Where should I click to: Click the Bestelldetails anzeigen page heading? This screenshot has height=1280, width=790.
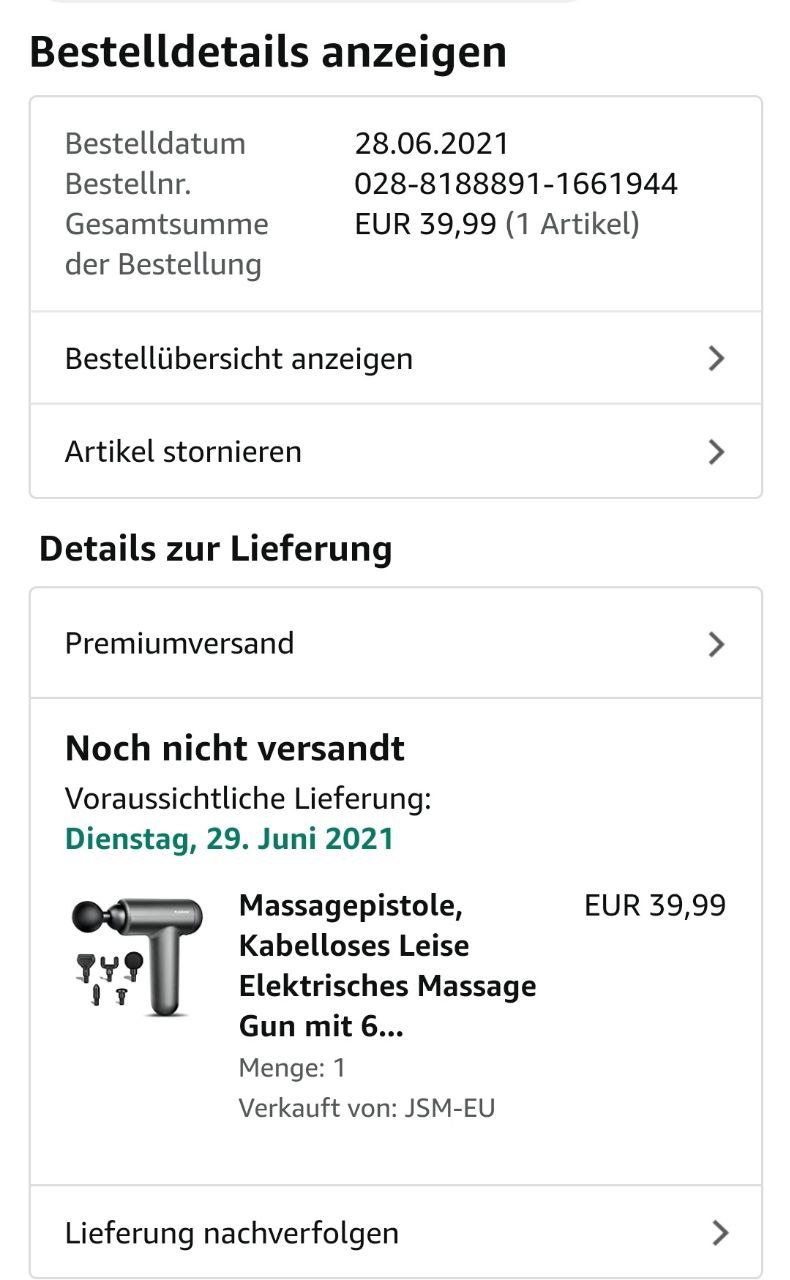pos(268,52)
